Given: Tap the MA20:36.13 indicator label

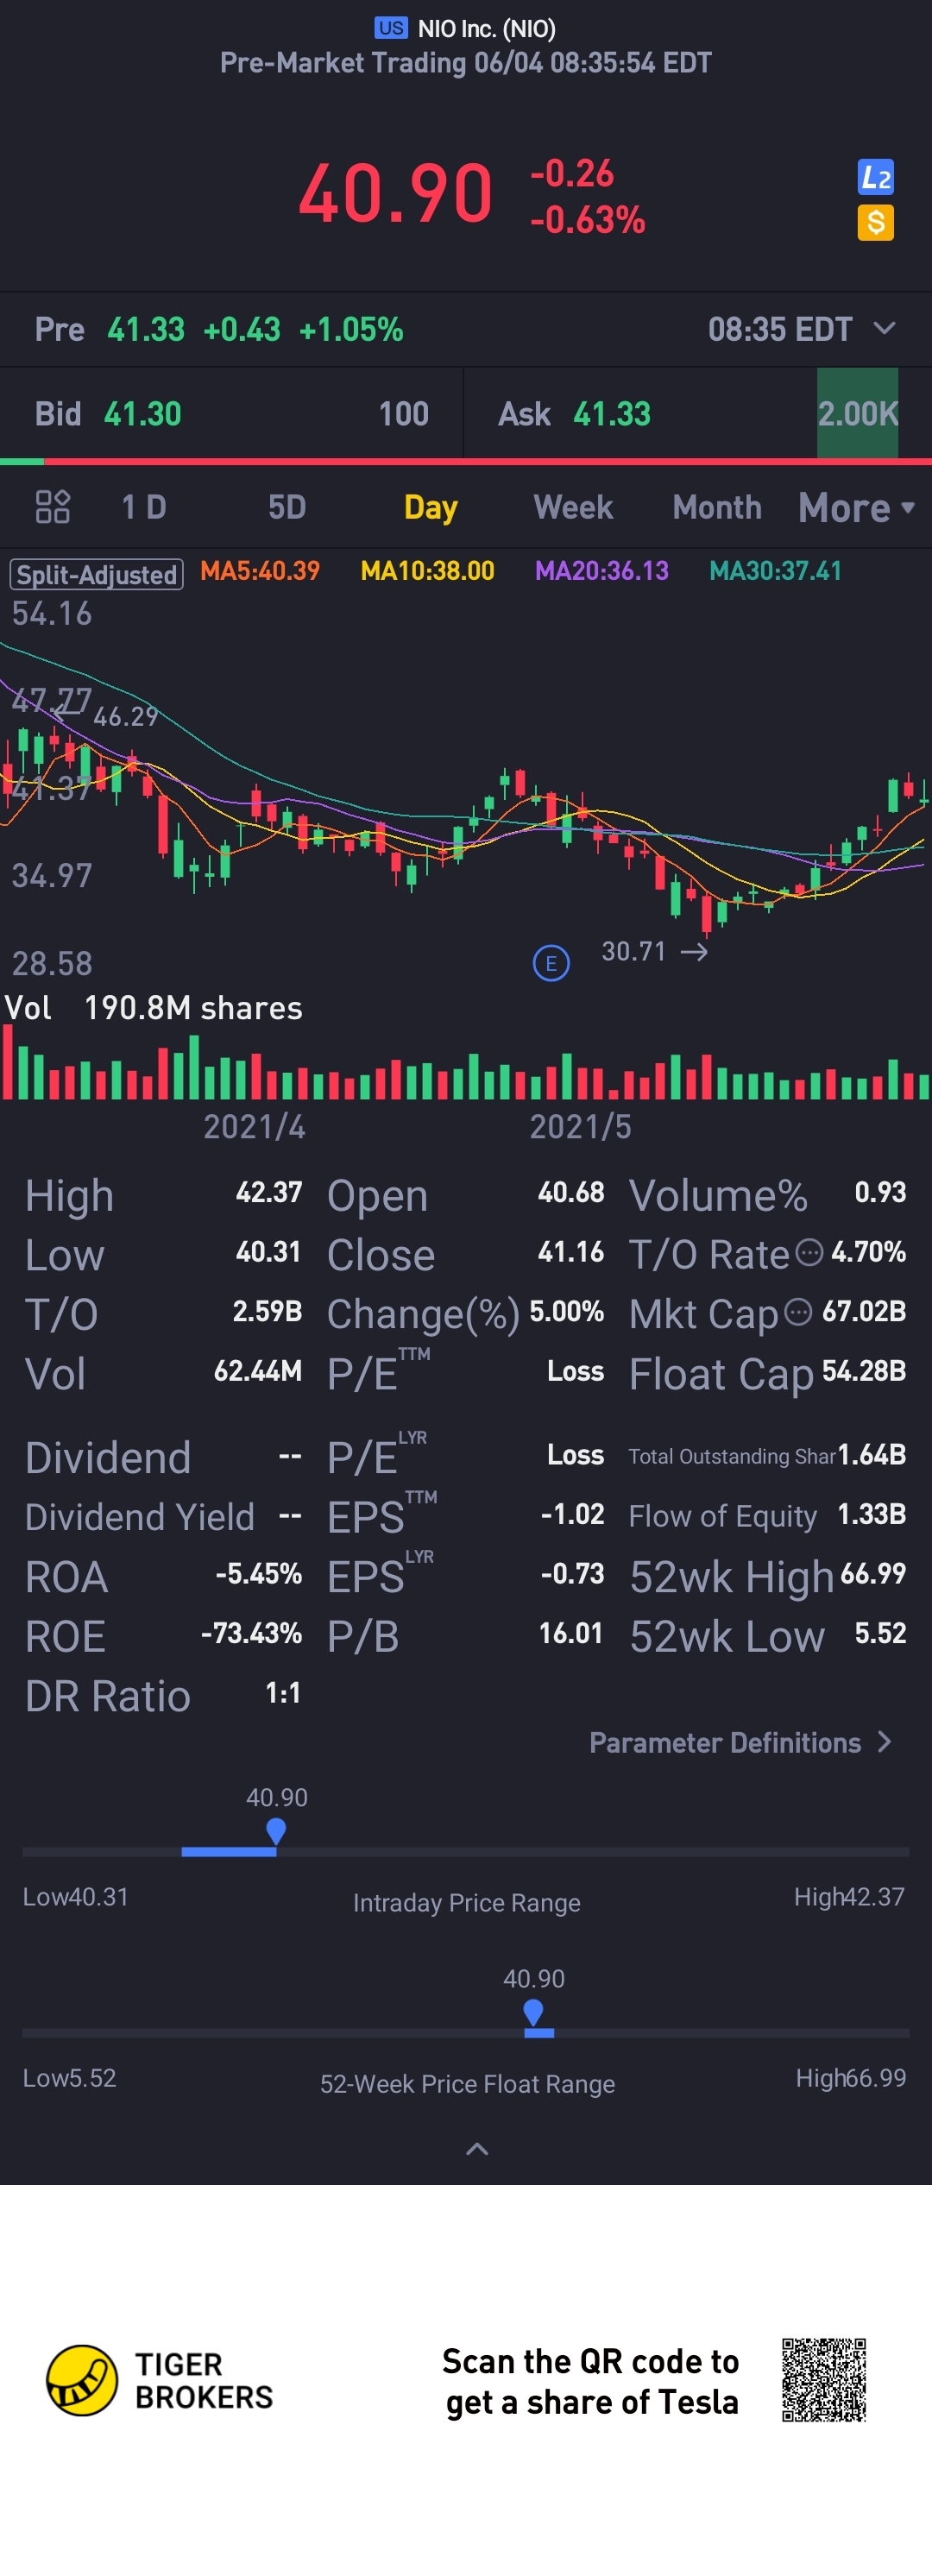Looking at the screenshot, I should [x=601, y=571].
